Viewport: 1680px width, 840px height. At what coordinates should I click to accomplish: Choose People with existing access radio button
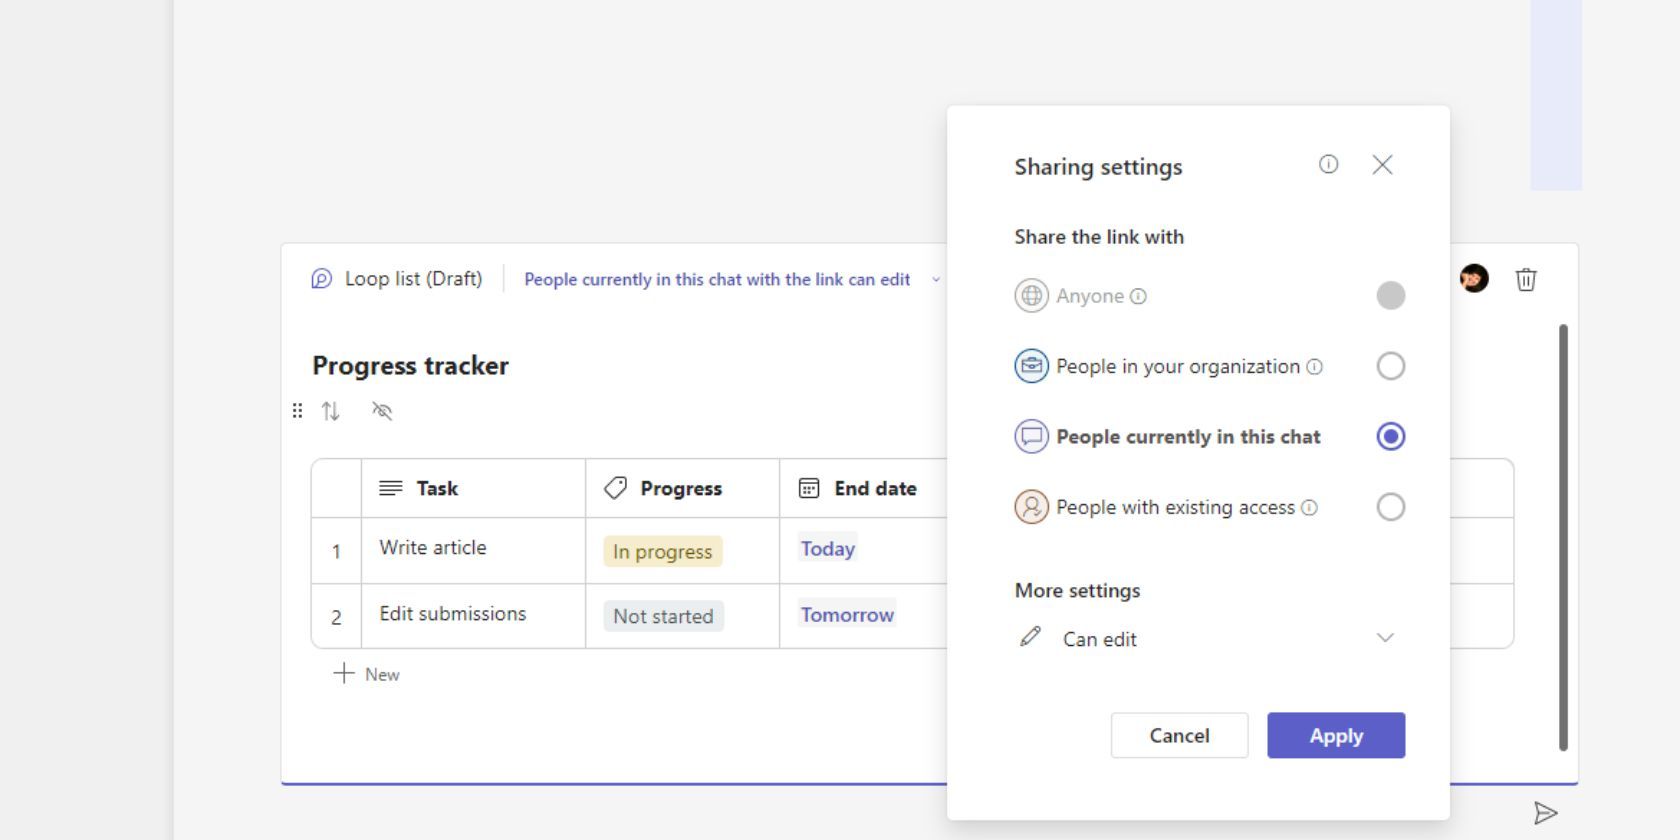point(1390,507)
